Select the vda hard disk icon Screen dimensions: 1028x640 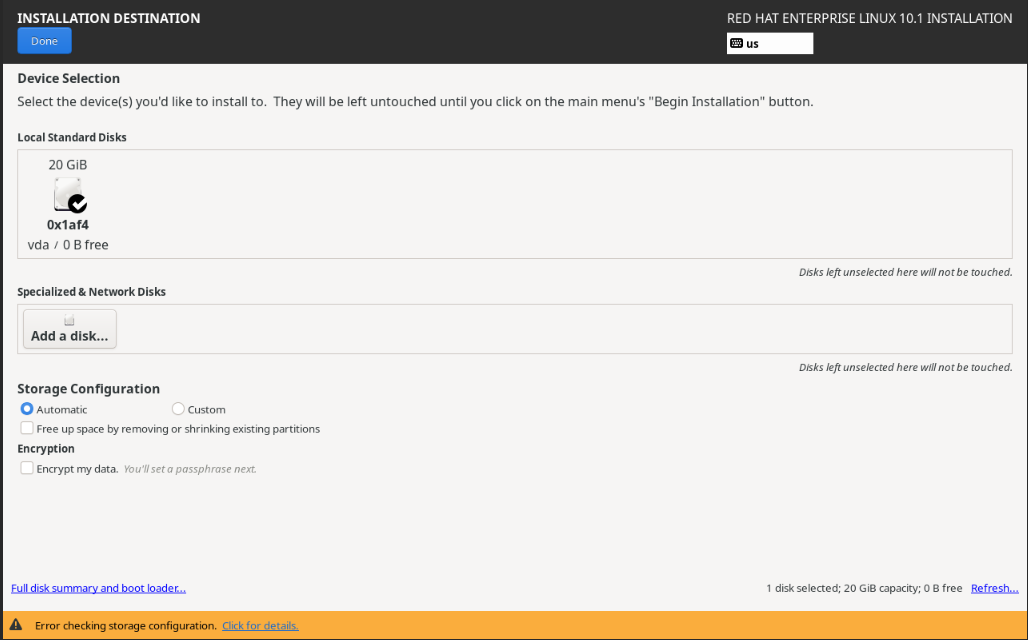tap(67, 193)
